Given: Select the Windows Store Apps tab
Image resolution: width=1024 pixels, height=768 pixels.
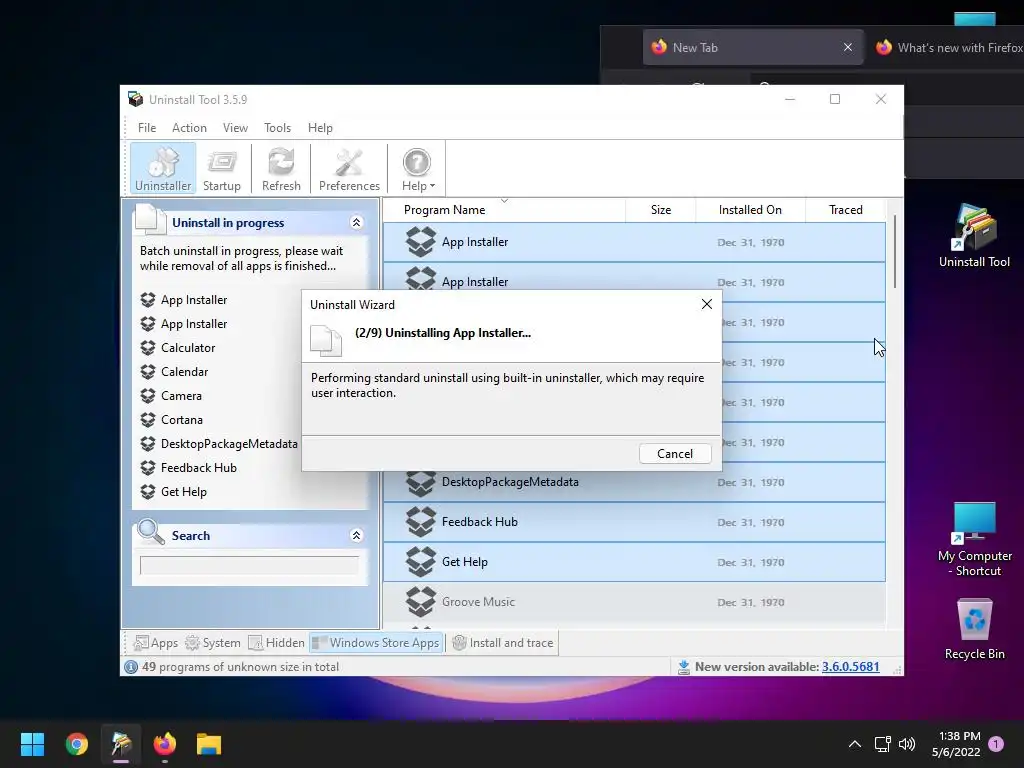Looking at the screenshot, I should [x=376, y=643].
